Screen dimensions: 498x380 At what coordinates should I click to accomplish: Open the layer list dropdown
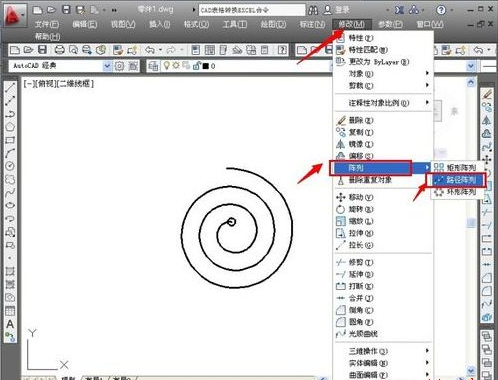[471, 66]
